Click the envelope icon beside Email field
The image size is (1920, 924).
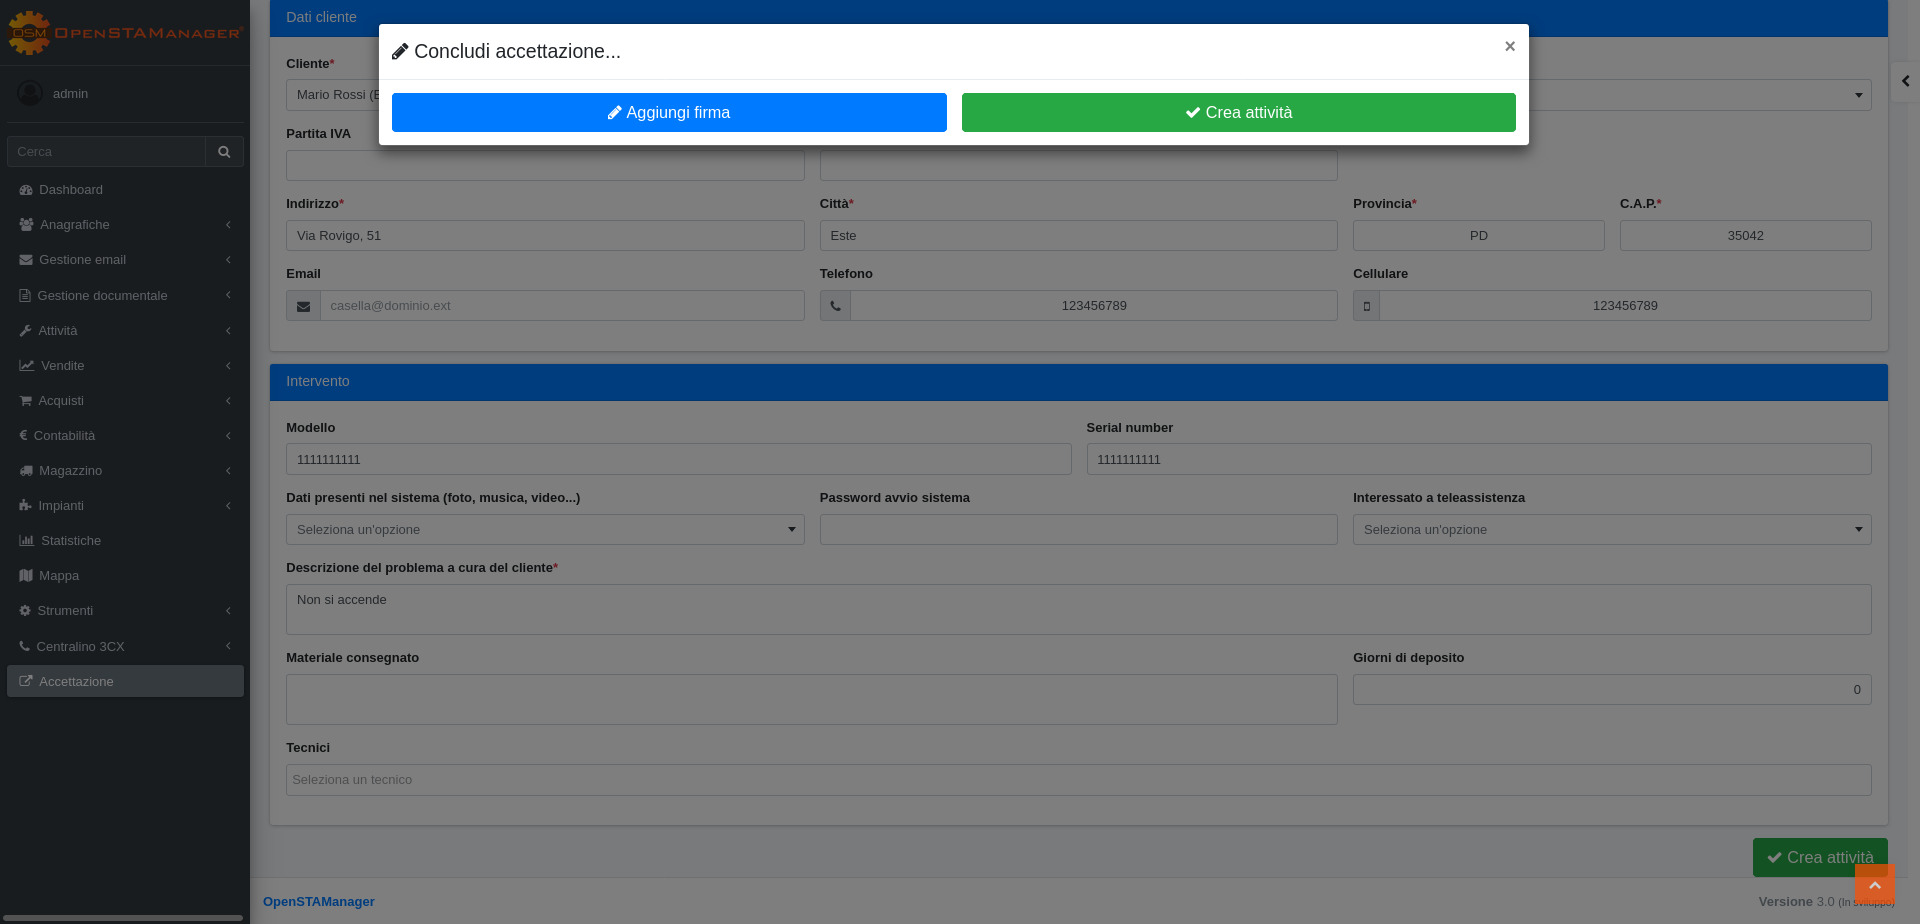[x=303, y=306]
